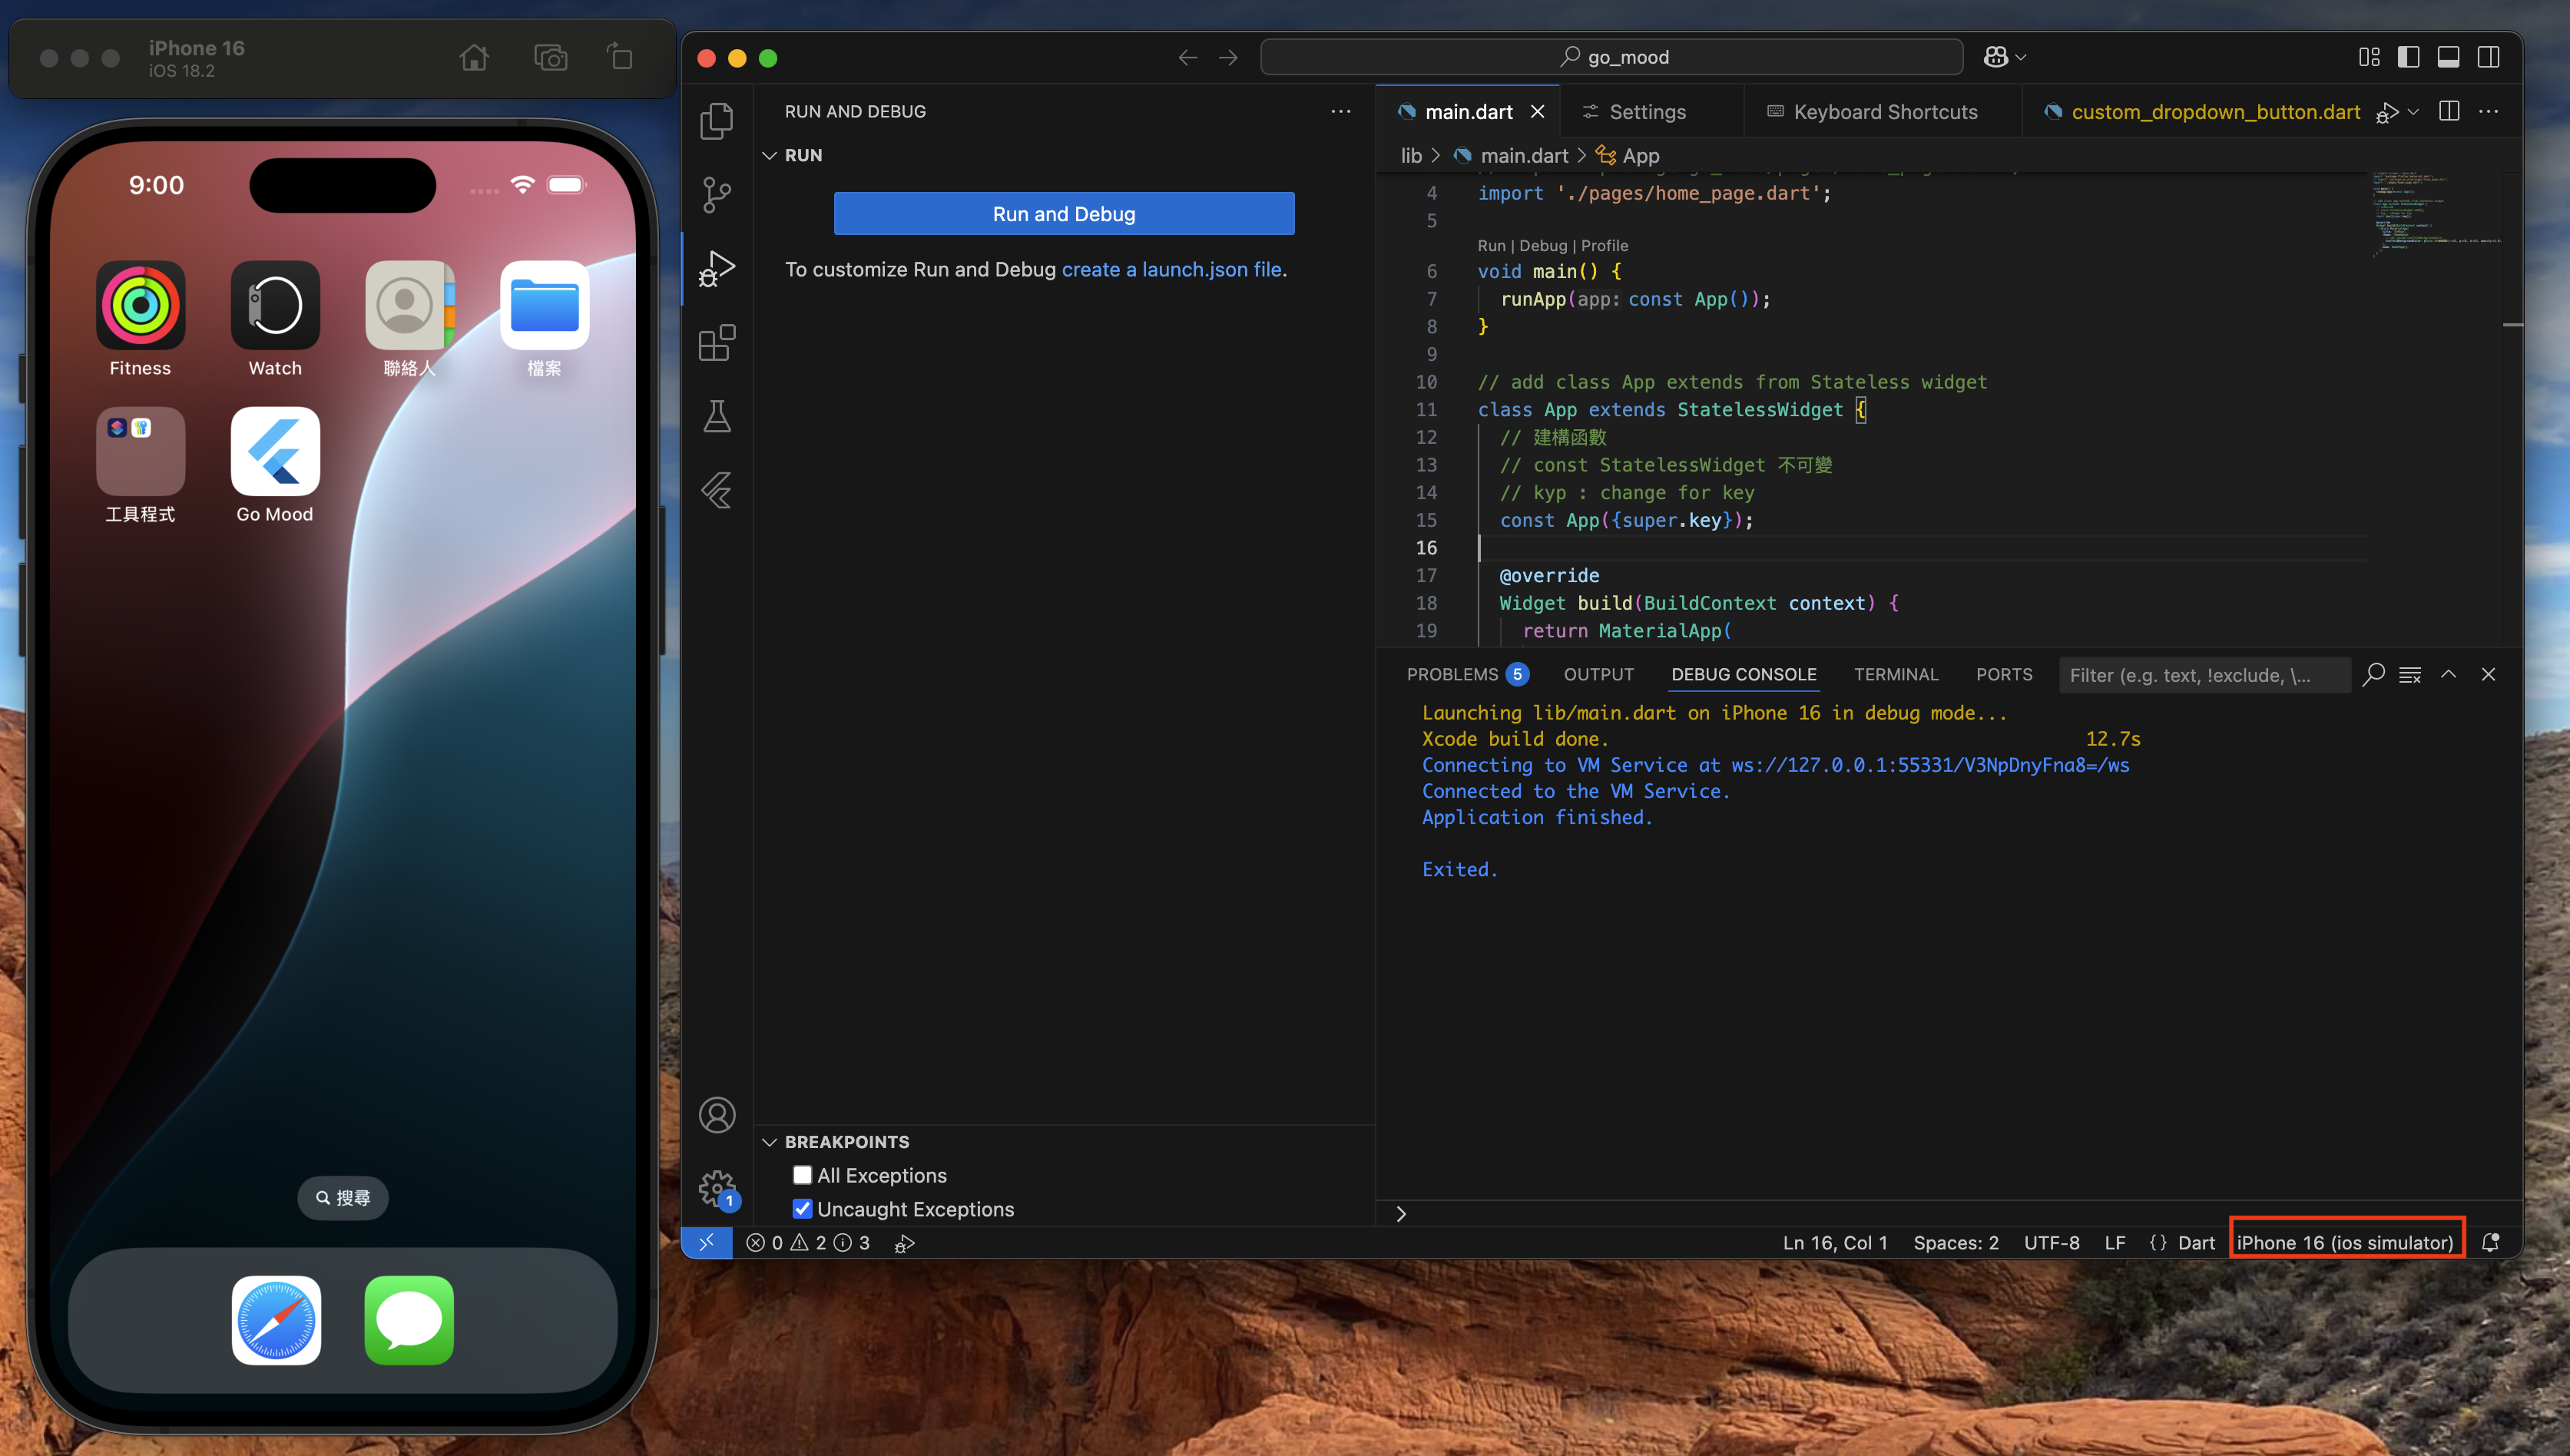Collapse the RUN section chevron
Screen dimensions: 2570x1456
pos(770,155)
